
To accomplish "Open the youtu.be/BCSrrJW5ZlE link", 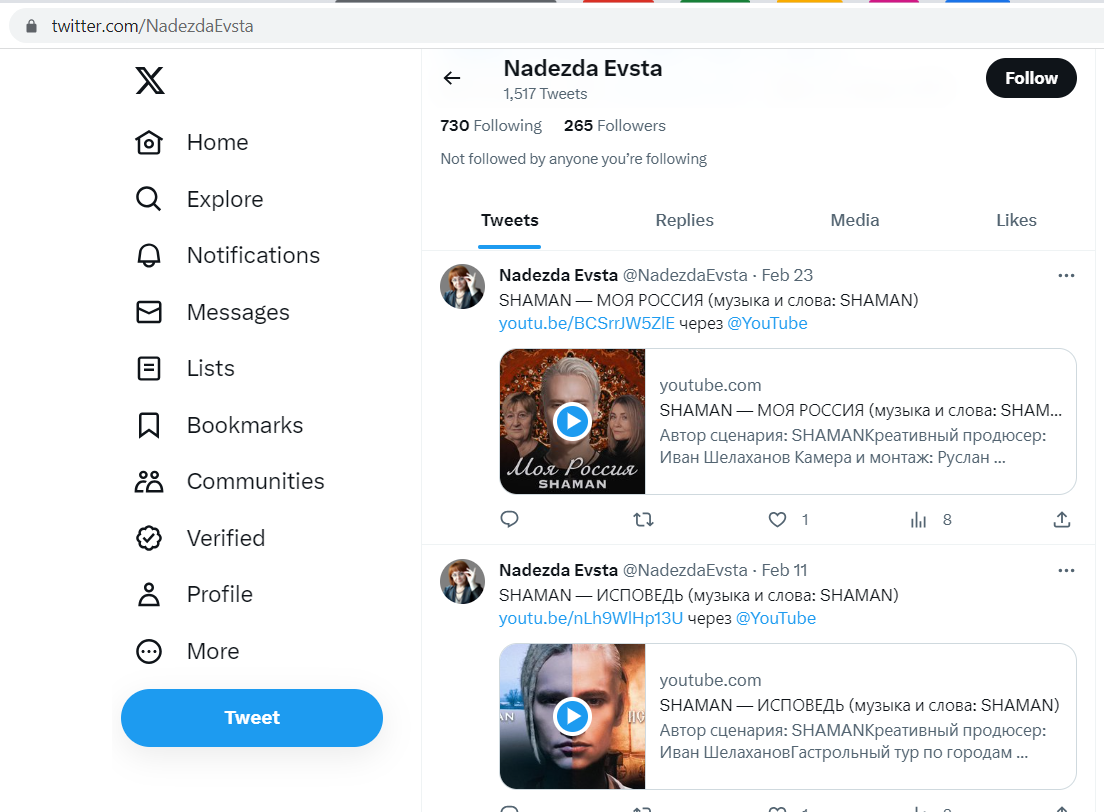I will [586, 323].
